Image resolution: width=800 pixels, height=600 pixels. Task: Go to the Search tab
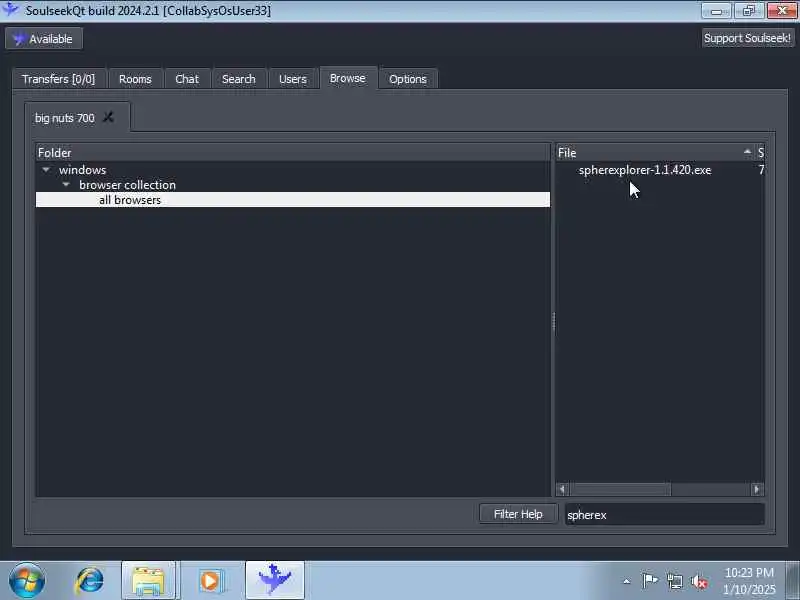pos(239,79)
